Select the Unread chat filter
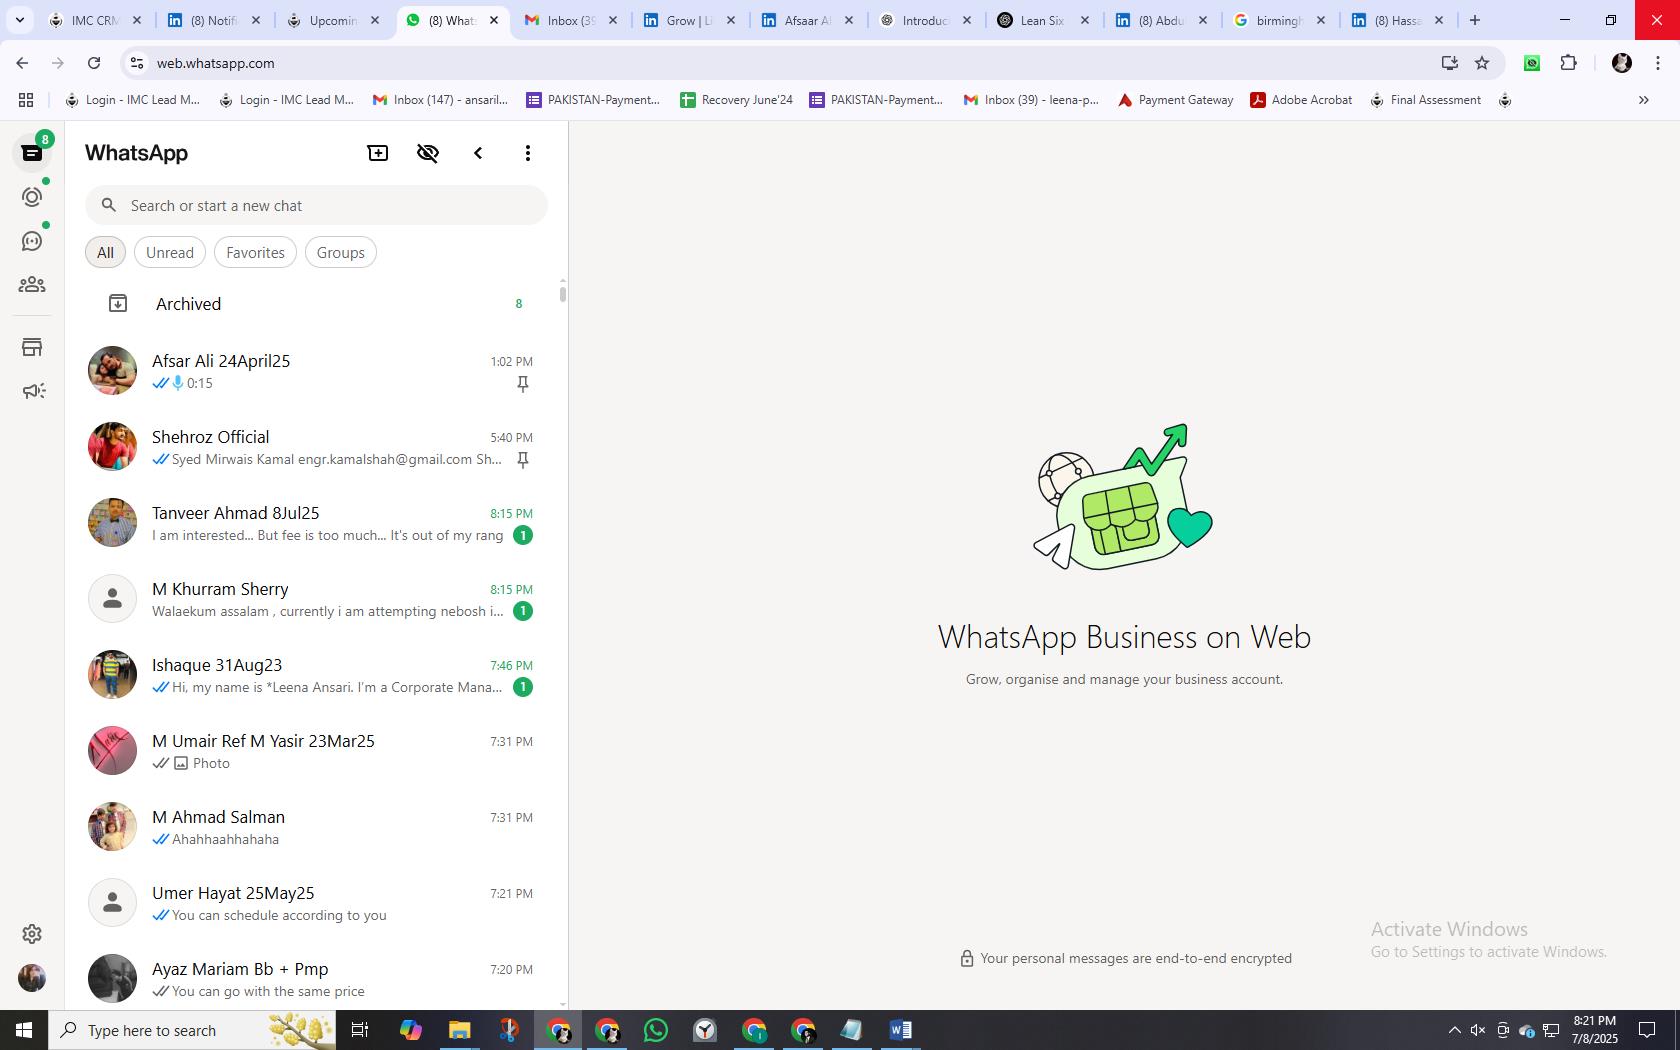Viewport: 1680px width, 1050px height. coord(170,253)
